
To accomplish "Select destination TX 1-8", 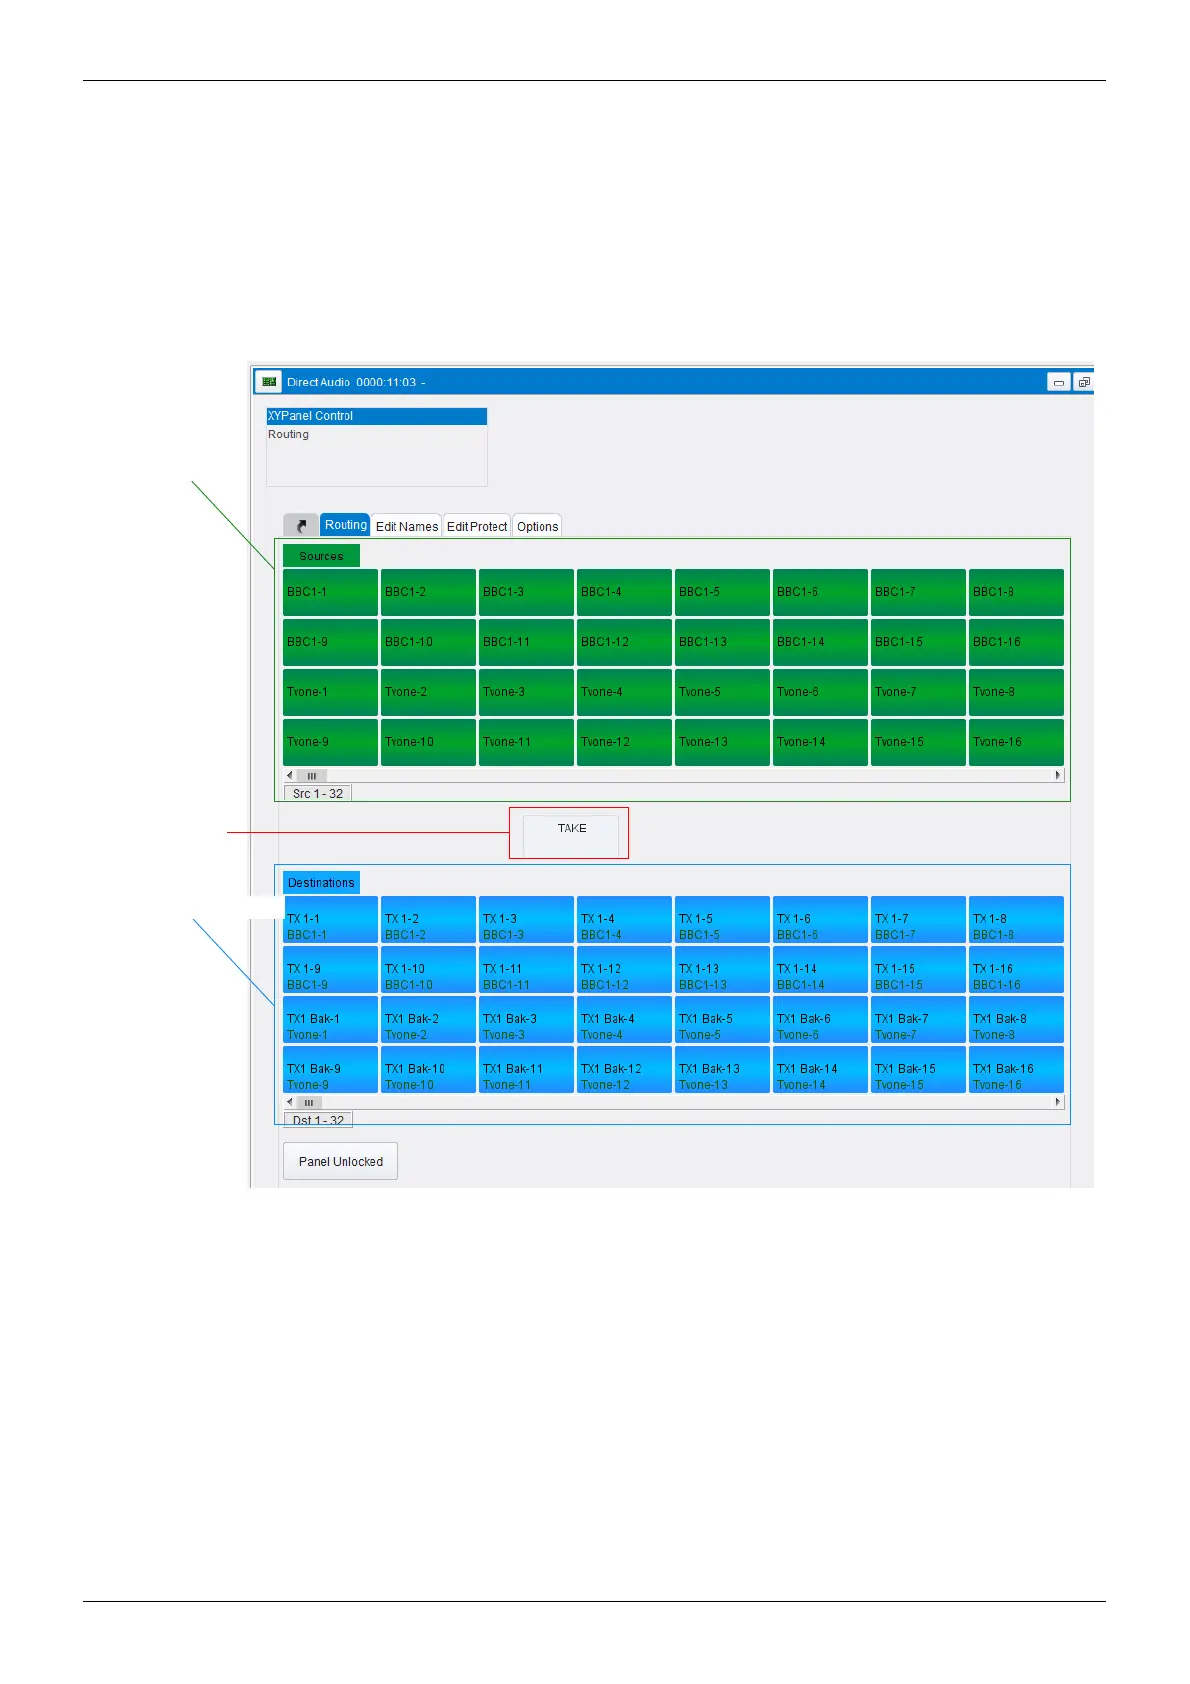I will pyautogui.click(x=1016, y=920).
